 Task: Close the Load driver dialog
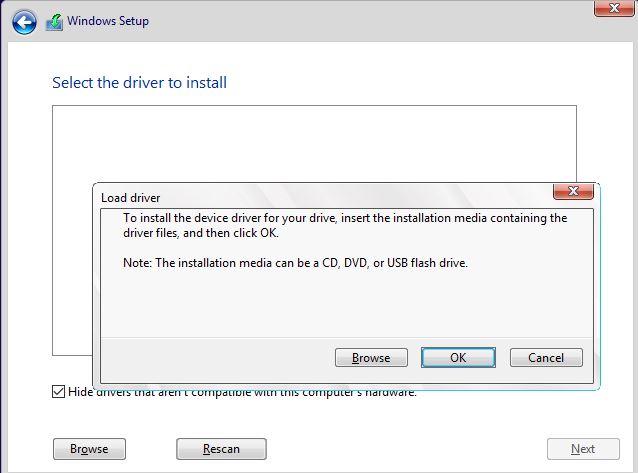(573, 191)
